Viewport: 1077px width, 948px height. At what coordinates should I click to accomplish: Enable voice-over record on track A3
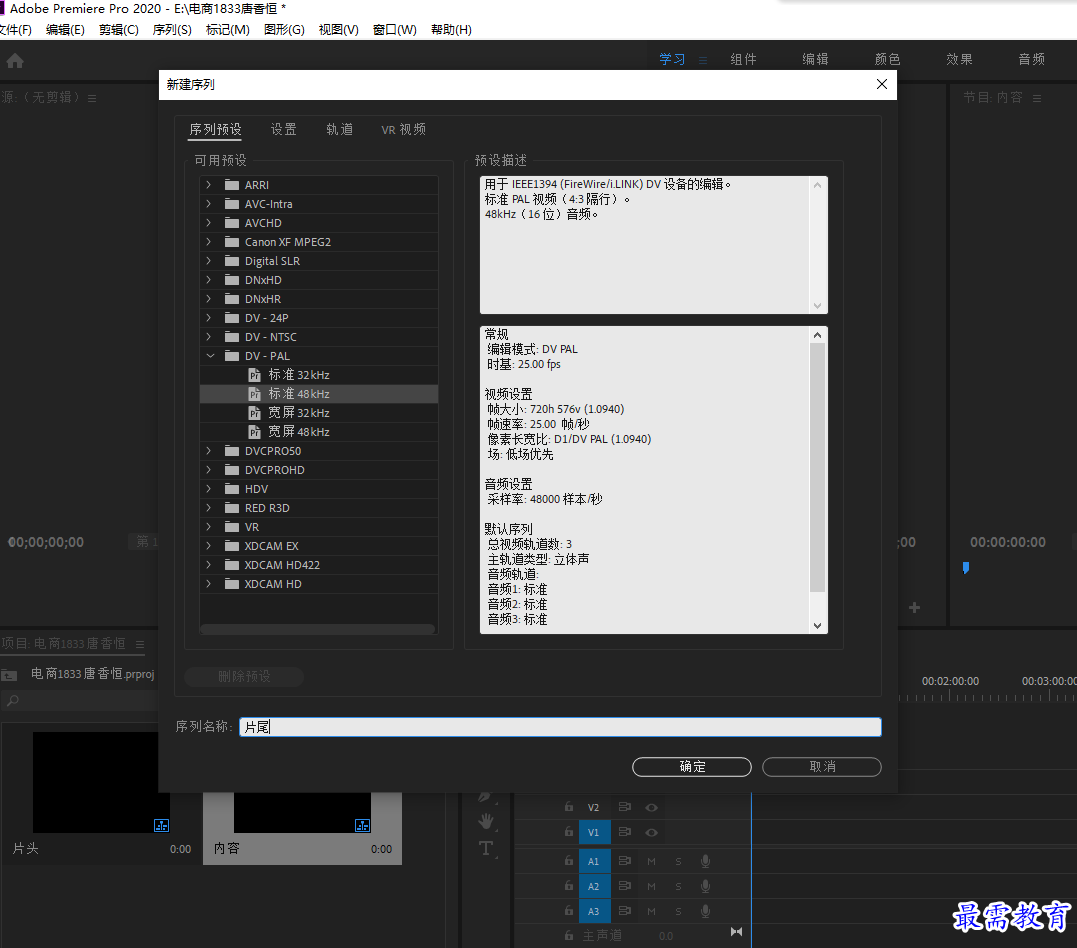click(x=705, y=911)
